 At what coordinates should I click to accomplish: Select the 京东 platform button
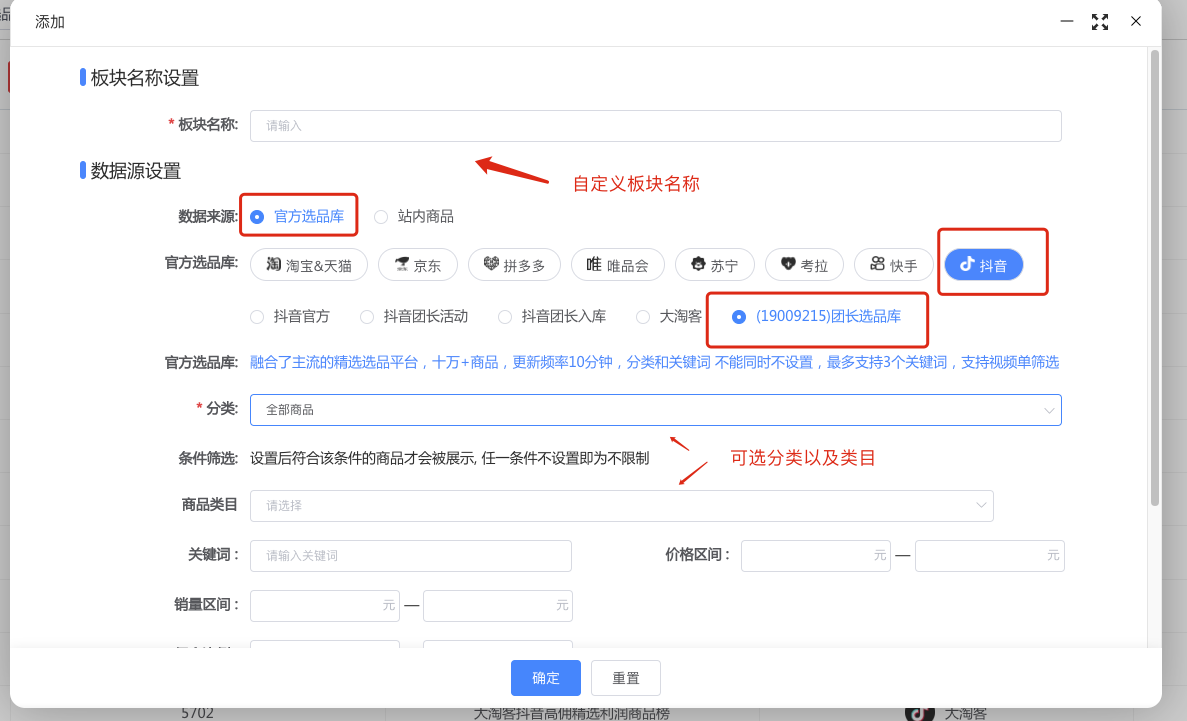coord(418,265)
